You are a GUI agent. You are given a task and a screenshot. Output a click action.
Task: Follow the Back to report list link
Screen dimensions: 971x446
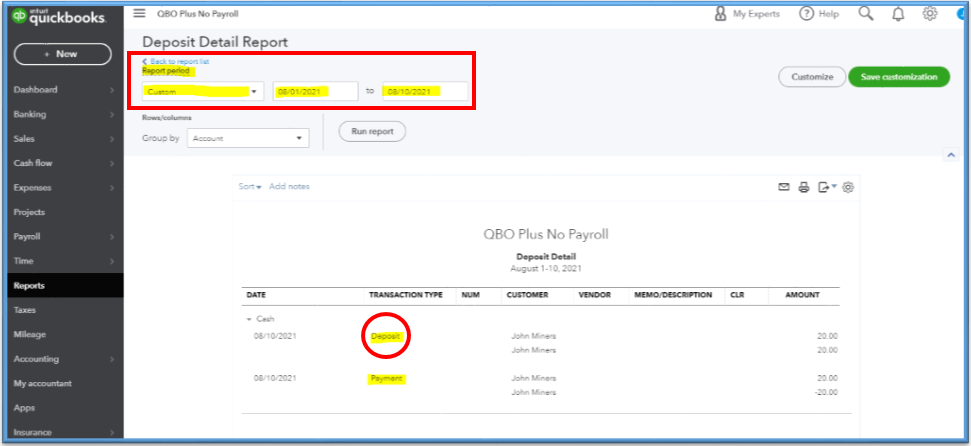click(176, 61)
